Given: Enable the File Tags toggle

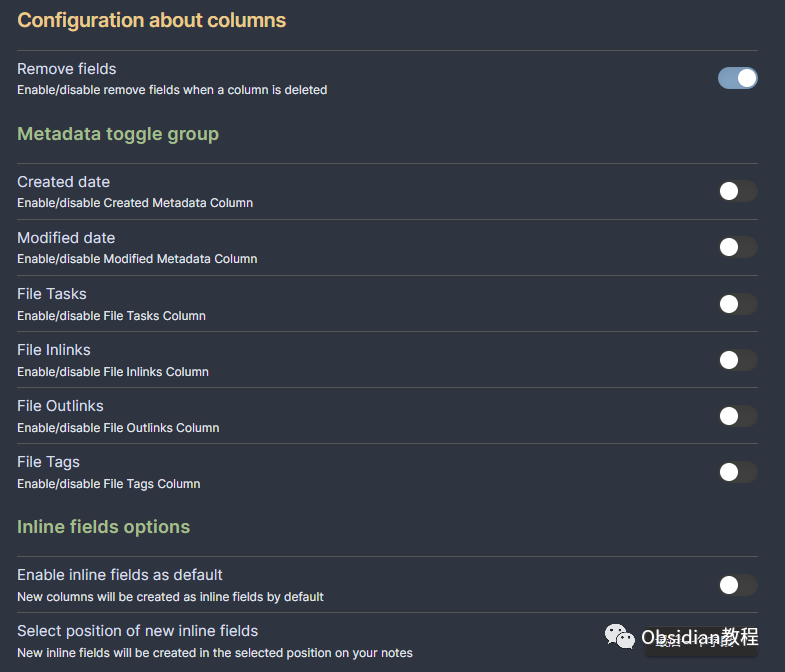Looking at the screenshot, I should pos(737,472).
